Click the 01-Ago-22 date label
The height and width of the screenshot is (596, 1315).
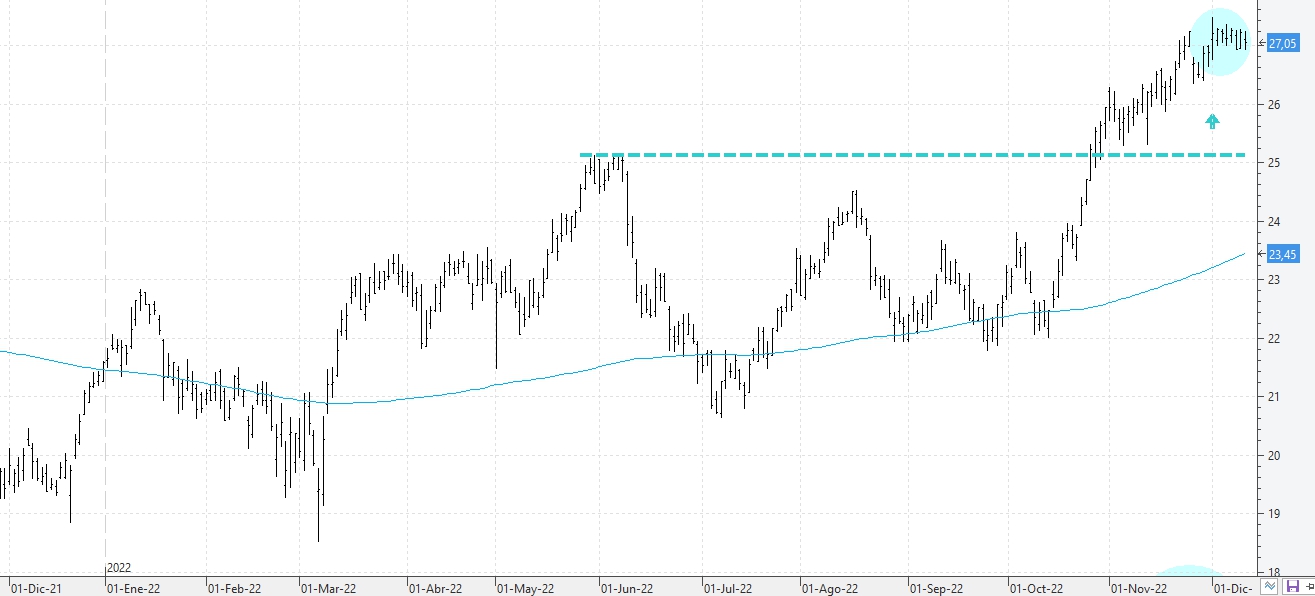tap(830, 589)
